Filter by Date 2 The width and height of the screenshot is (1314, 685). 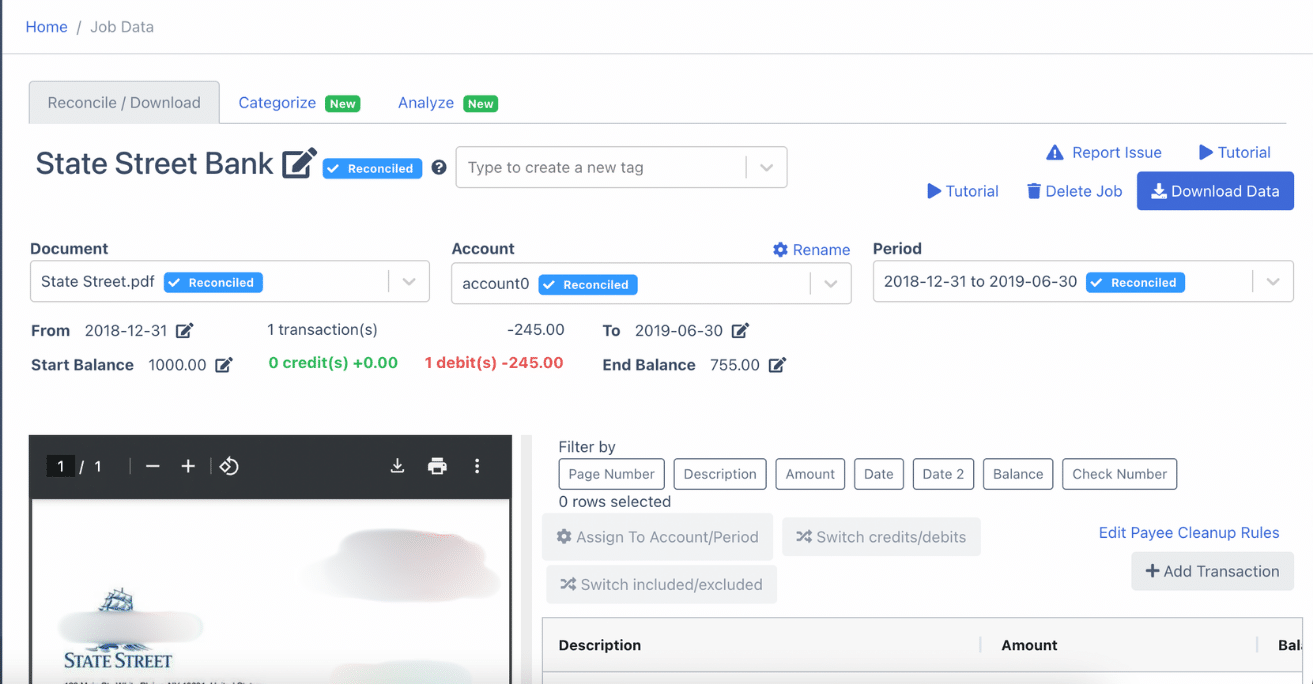click(x=943, y=474)
